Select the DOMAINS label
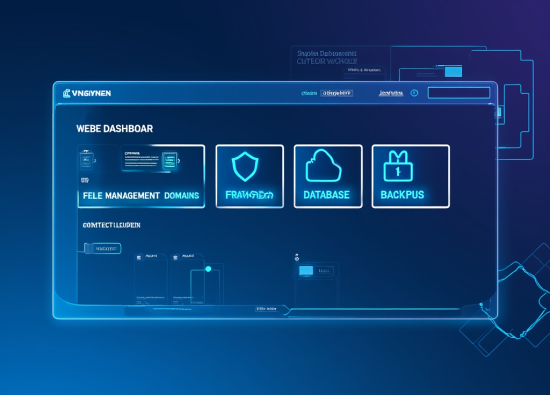The image size is (550, 395). (x=182, y=195)
